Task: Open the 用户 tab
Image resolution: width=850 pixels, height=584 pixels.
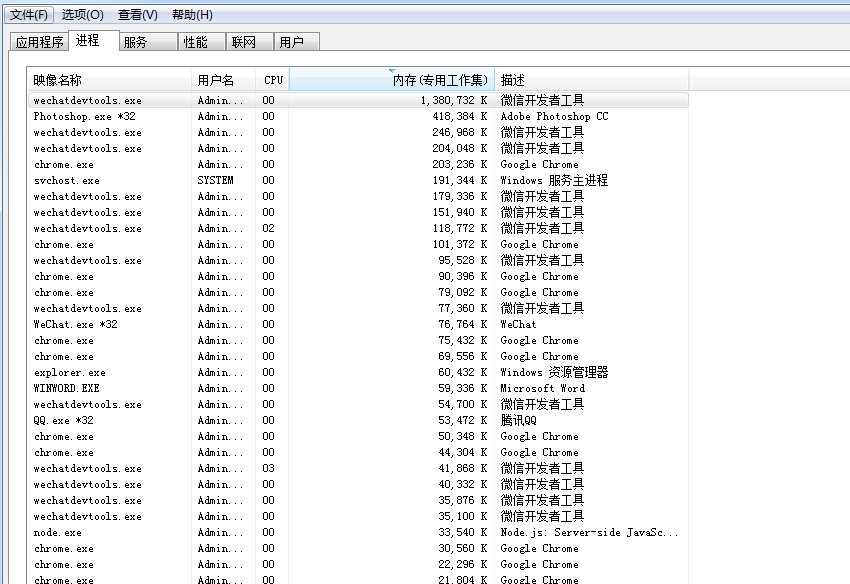Action: (297, 42)
